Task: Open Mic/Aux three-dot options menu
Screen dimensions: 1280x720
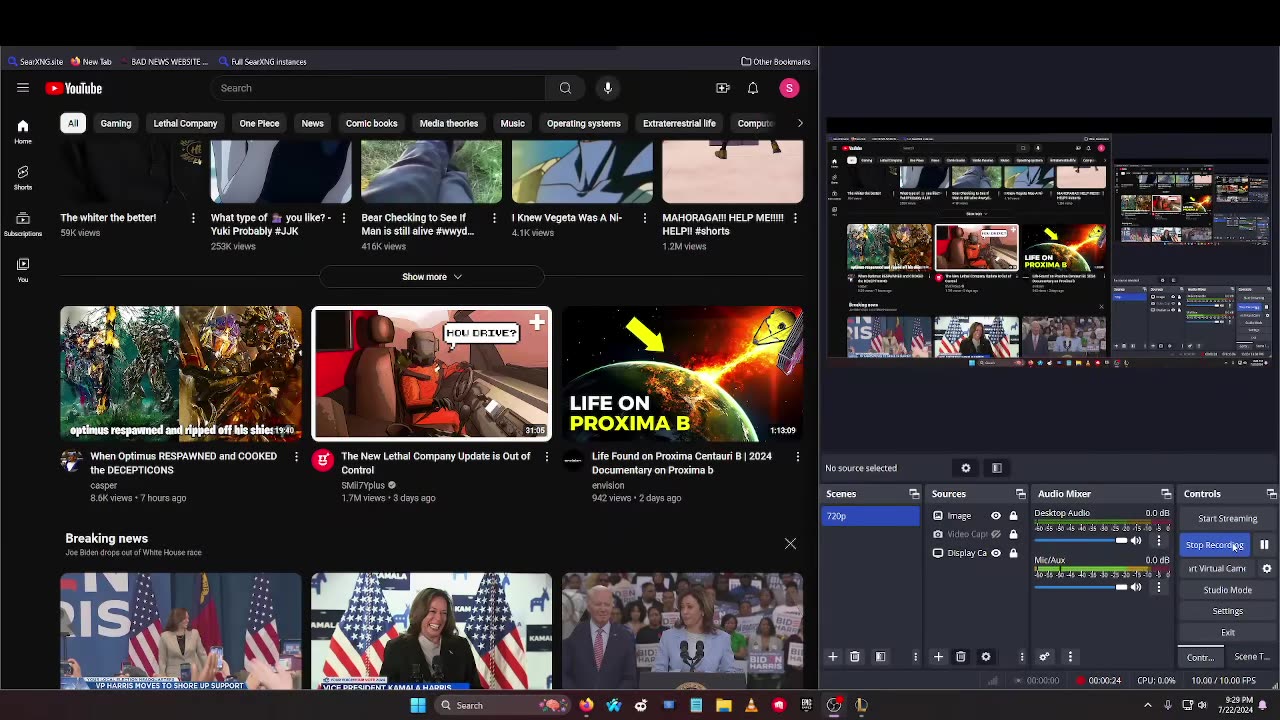Action: point(1159,588)
